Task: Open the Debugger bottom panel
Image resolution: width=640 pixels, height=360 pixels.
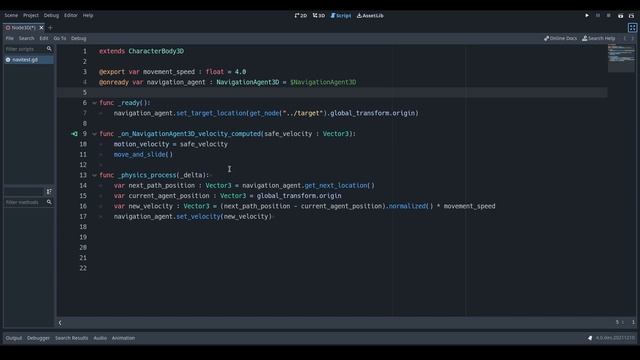Action: point(38,338)
